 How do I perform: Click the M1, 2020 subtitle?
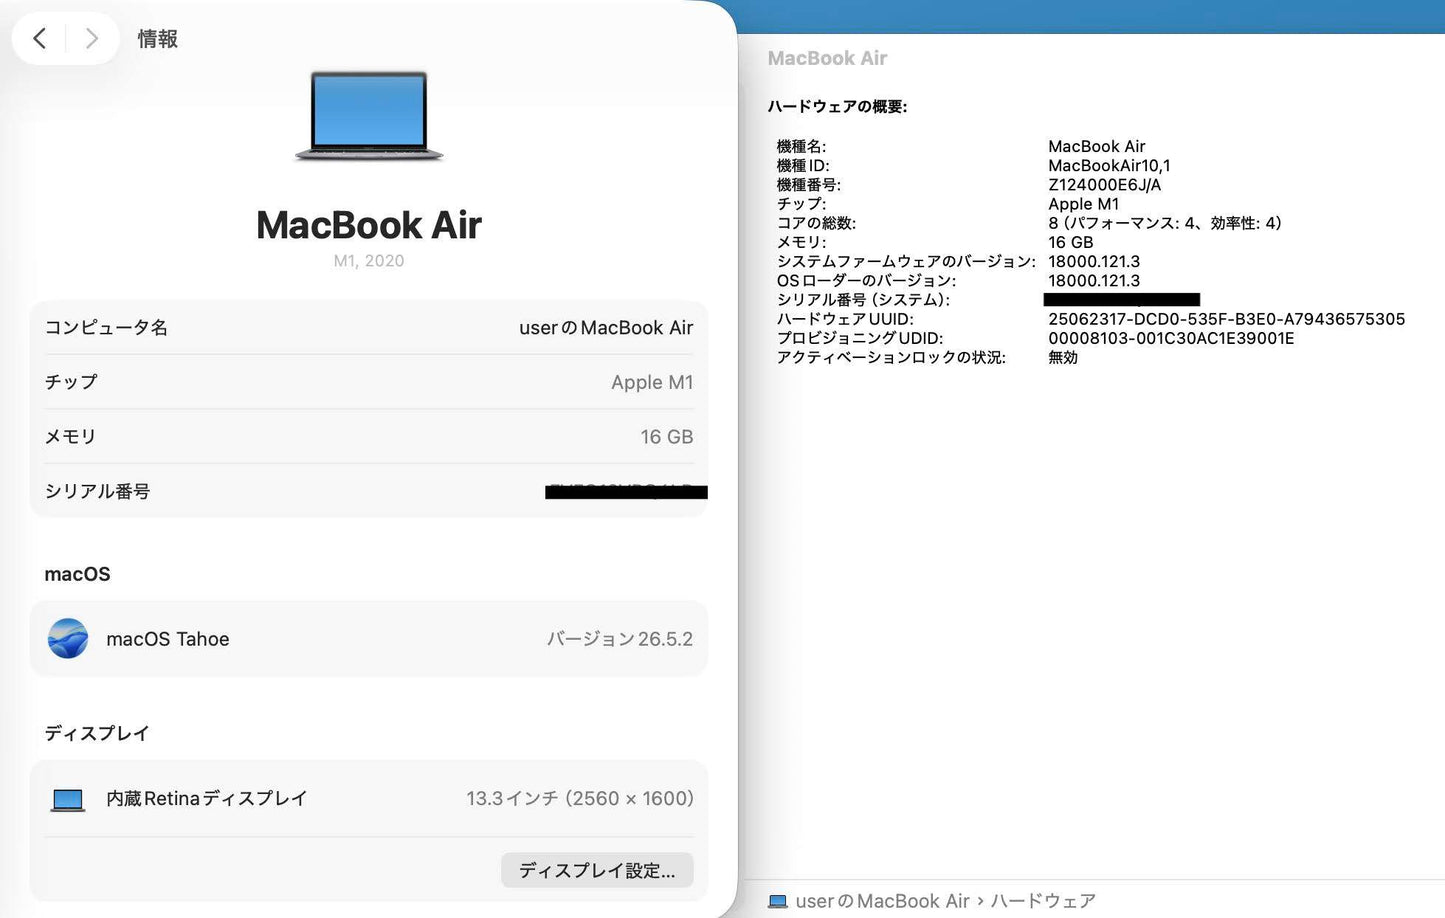369,261
